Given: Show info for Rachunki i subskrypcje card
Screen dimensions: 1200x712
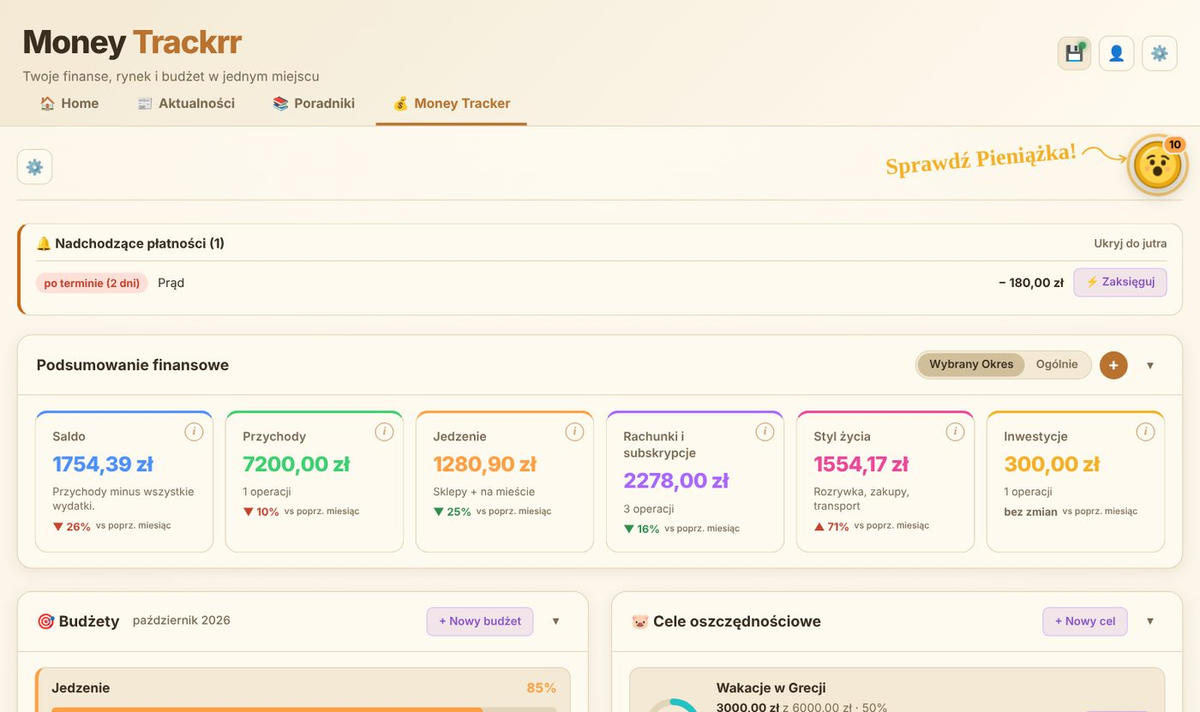Looking at the screenshot, I should 765,432.
